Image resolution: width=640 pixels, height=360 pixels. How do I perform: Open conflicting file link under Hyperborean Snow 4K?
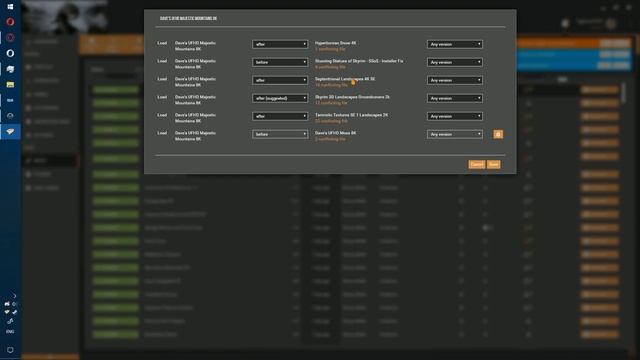[x=330, y=49]
